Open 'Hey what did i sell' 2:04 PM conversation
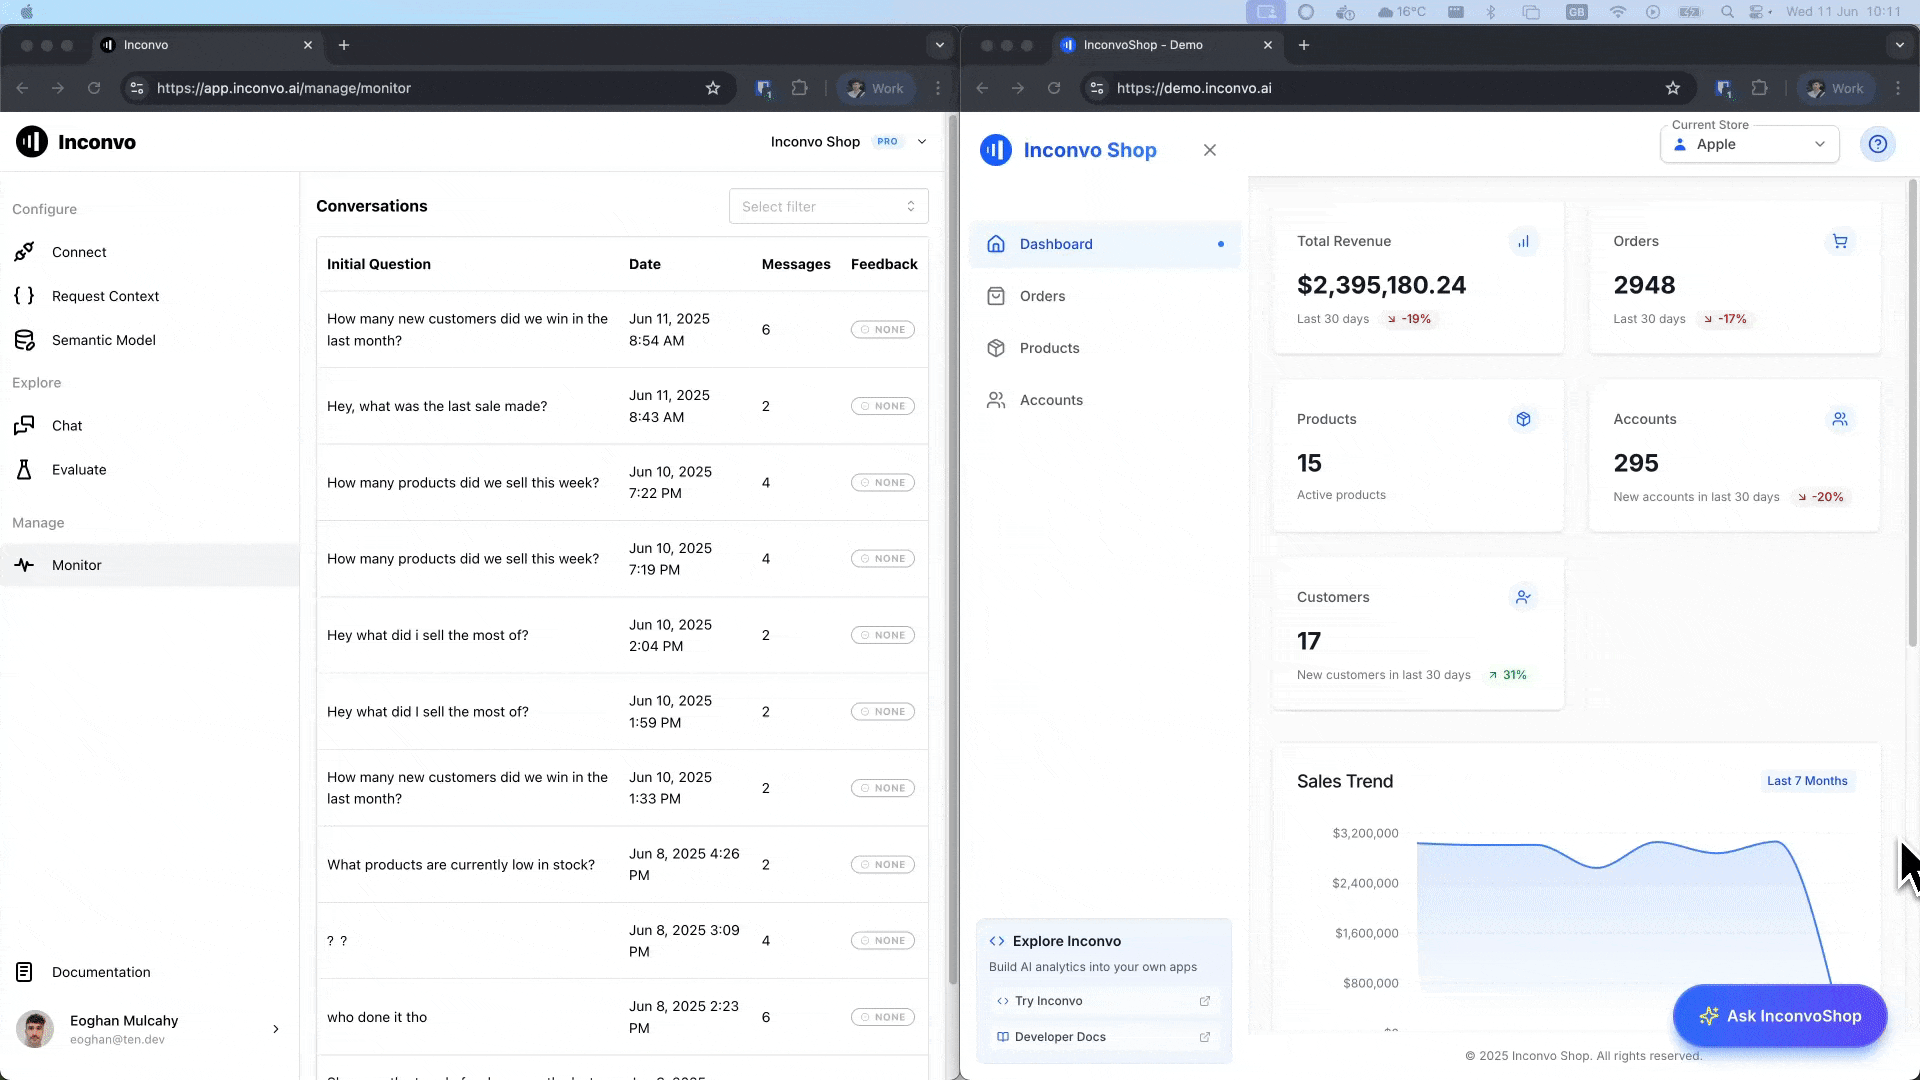Image resolution: width=1920 pixels, height=1080 pixels. pyautogui.click(x=622, y=635)
